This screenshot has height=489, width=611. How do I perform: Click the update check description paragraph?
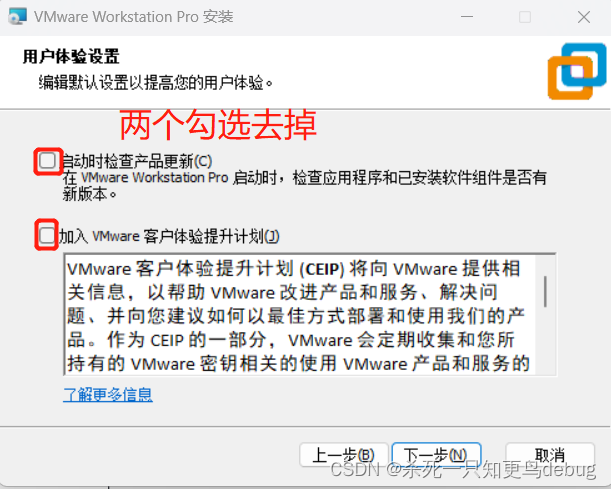pyautogui.click(x=304, y=185)
